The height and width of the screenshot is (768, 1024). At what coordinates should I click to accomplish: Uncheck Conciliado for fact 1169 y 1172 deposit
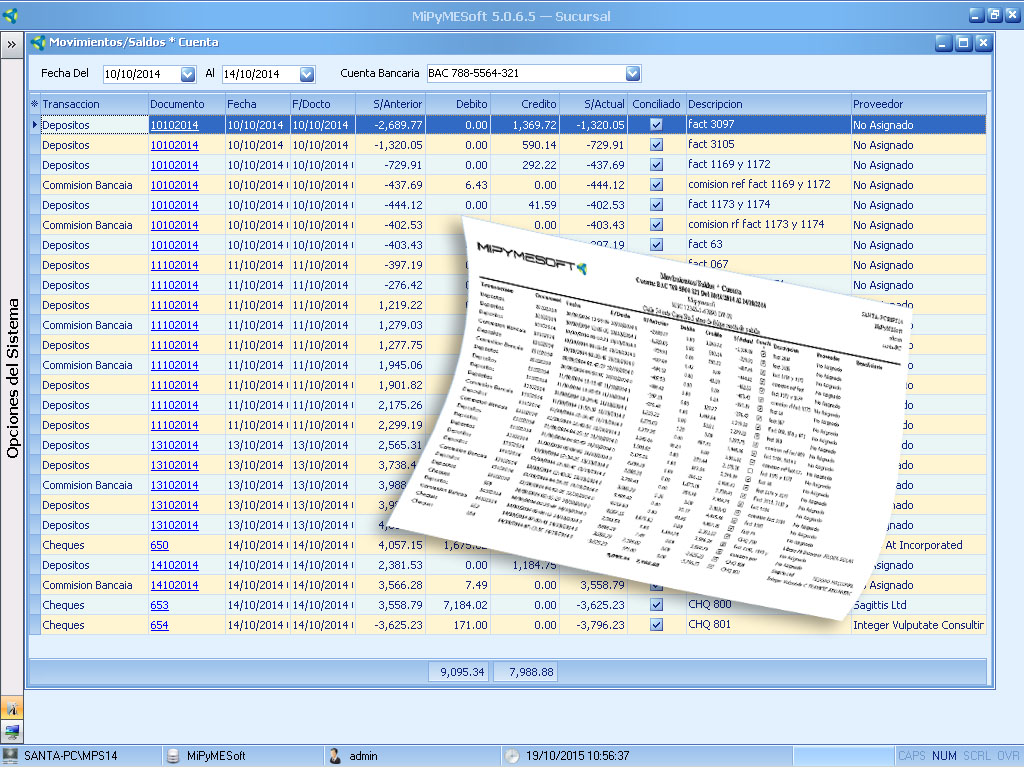point(656,165)
